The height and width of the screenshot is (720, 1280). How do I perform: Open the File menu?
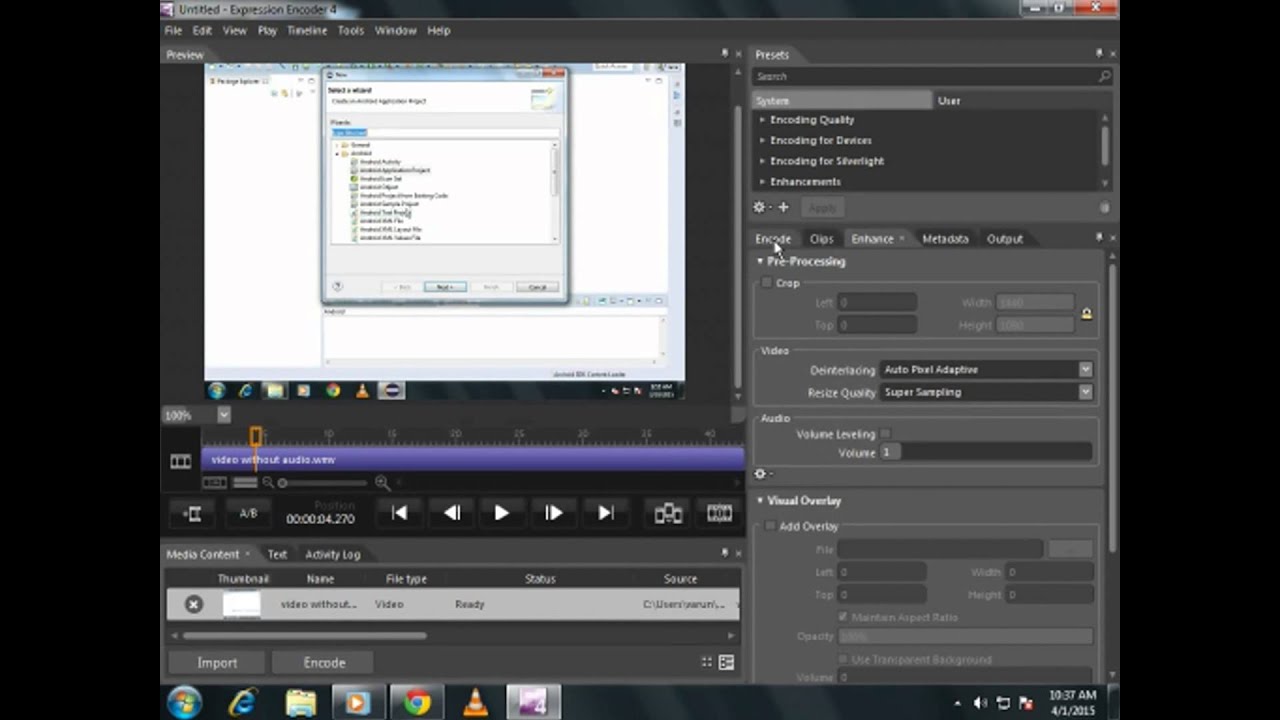(173, 30)
